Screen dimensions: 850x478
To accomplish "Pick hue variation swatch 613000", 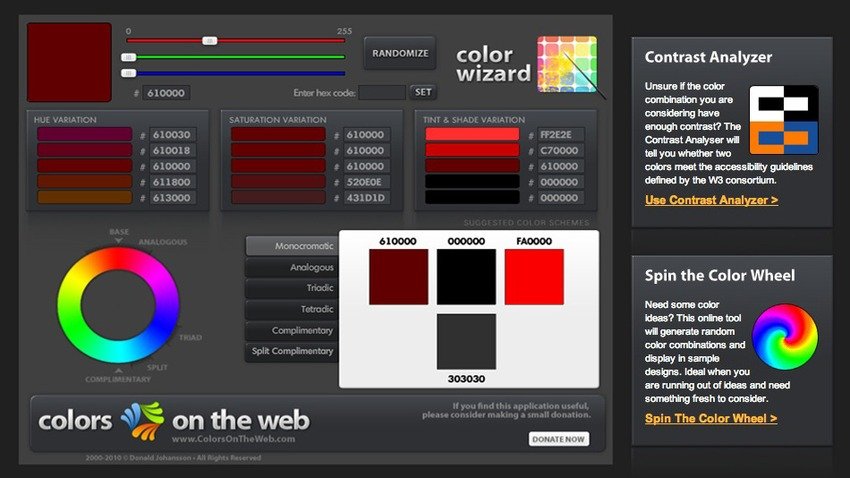I will pos(85,197).
